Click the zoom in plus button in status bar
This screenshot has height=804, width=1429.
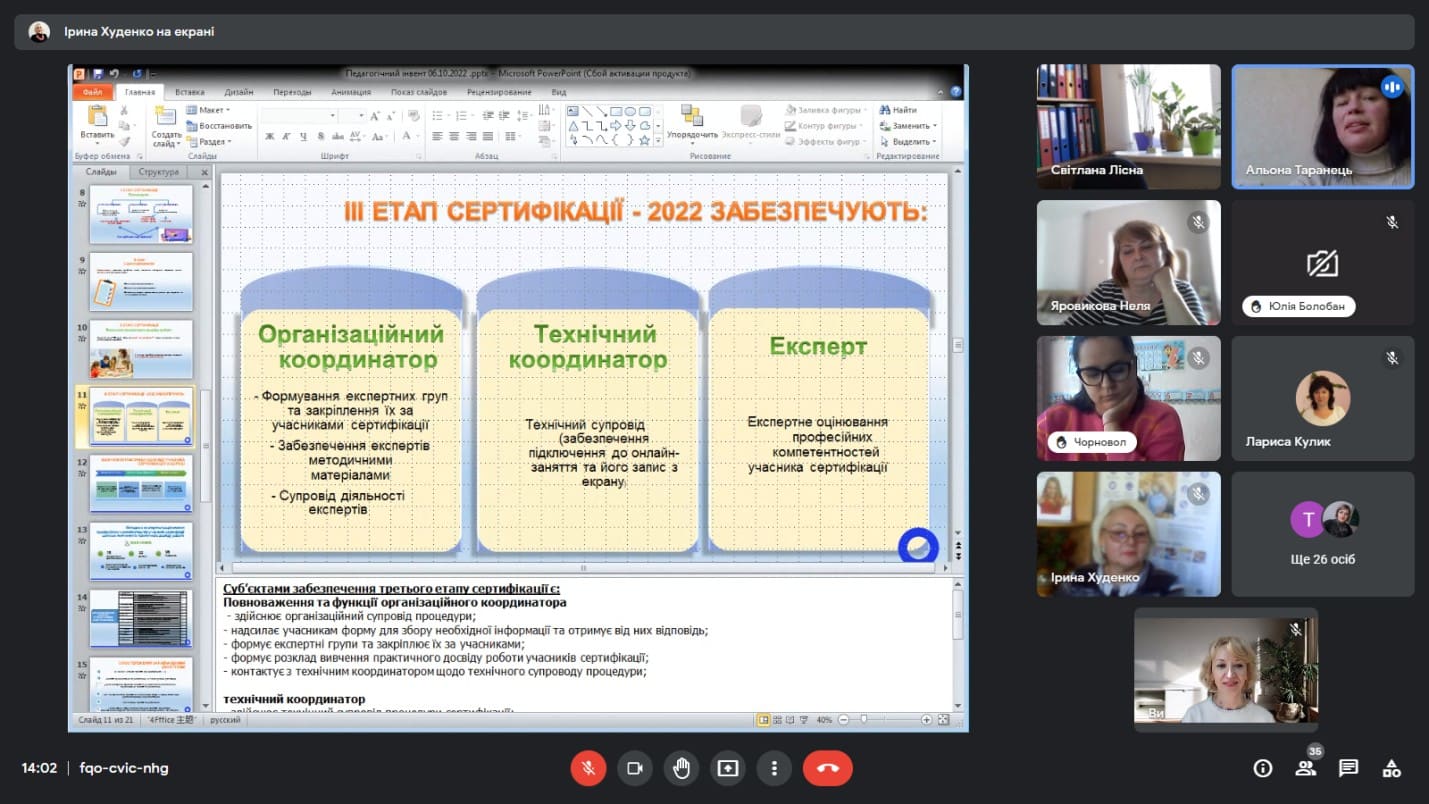point(926,720)
